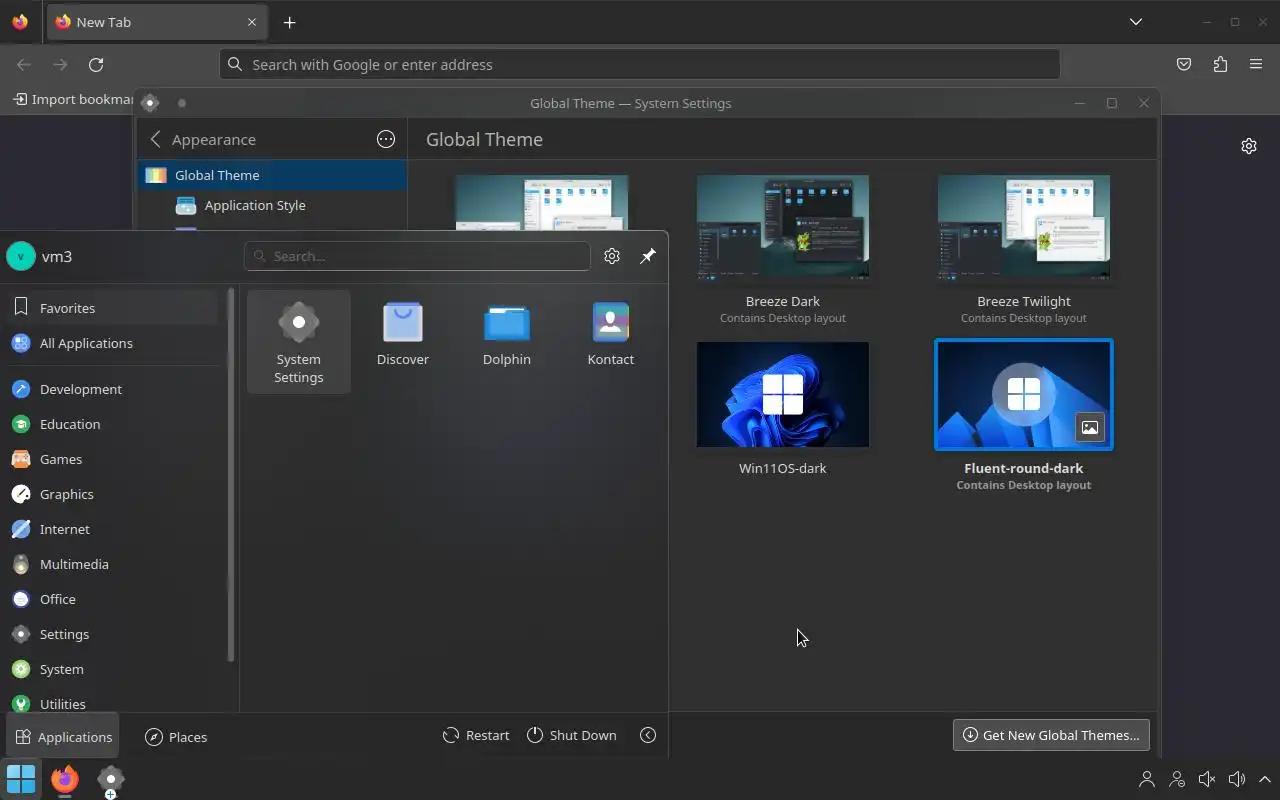Select the System category
The image size is (1280, 800).
[112, 669]
